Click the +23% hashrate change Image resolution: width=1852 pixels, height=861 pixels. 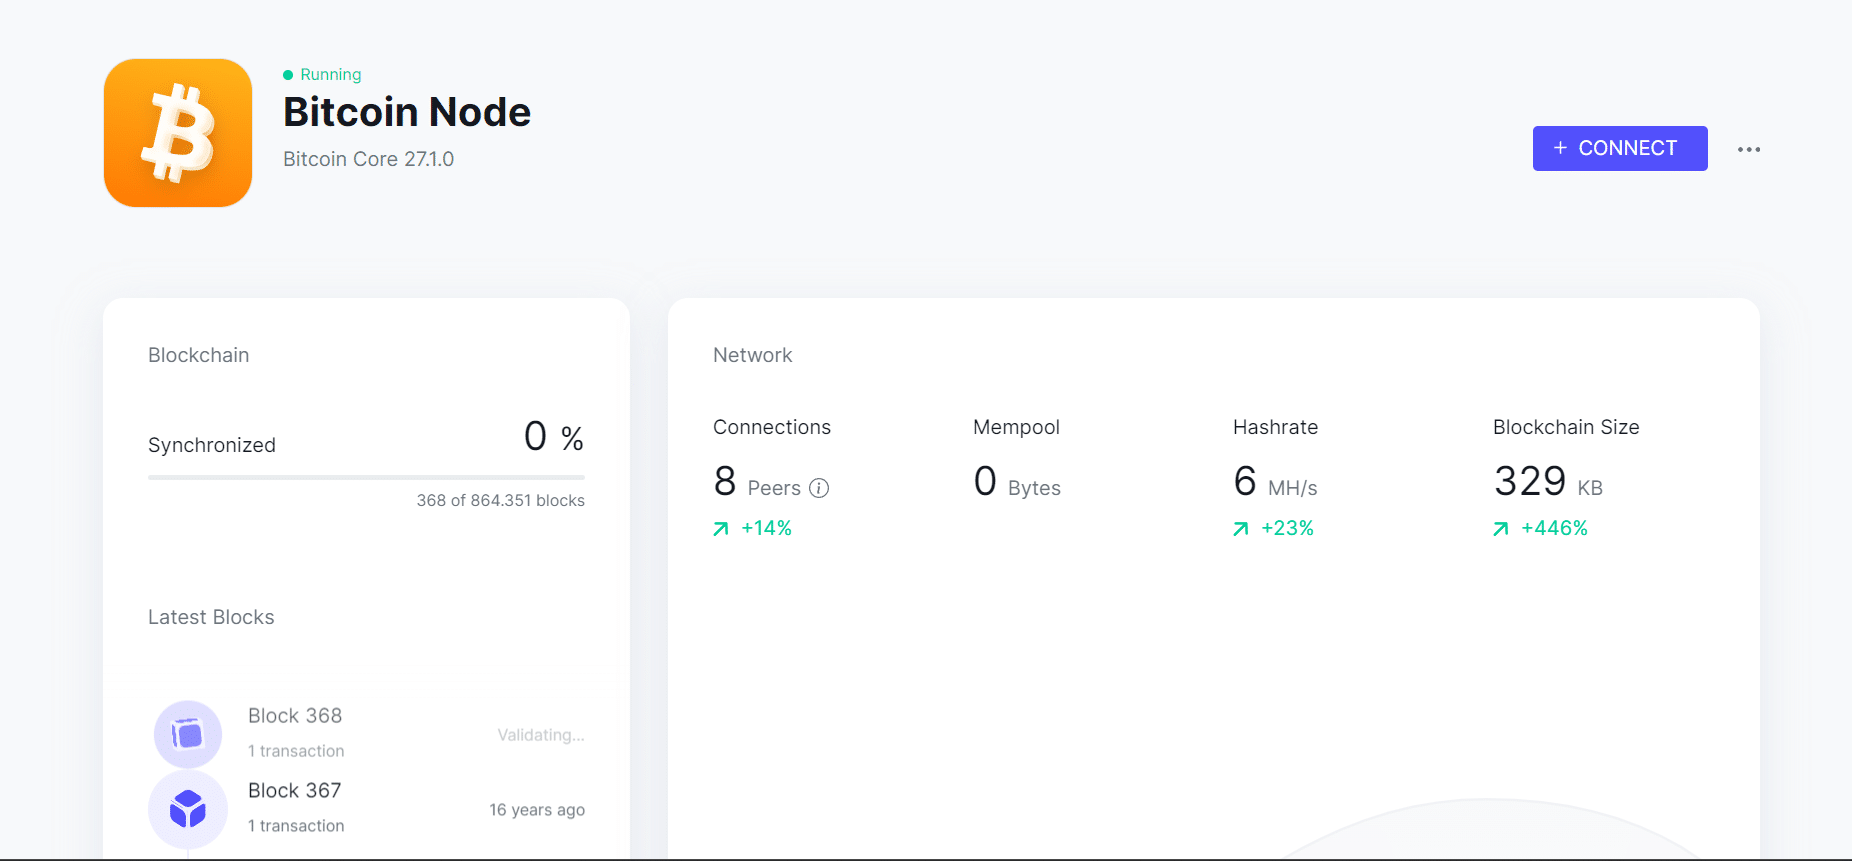click(1288, 528)
